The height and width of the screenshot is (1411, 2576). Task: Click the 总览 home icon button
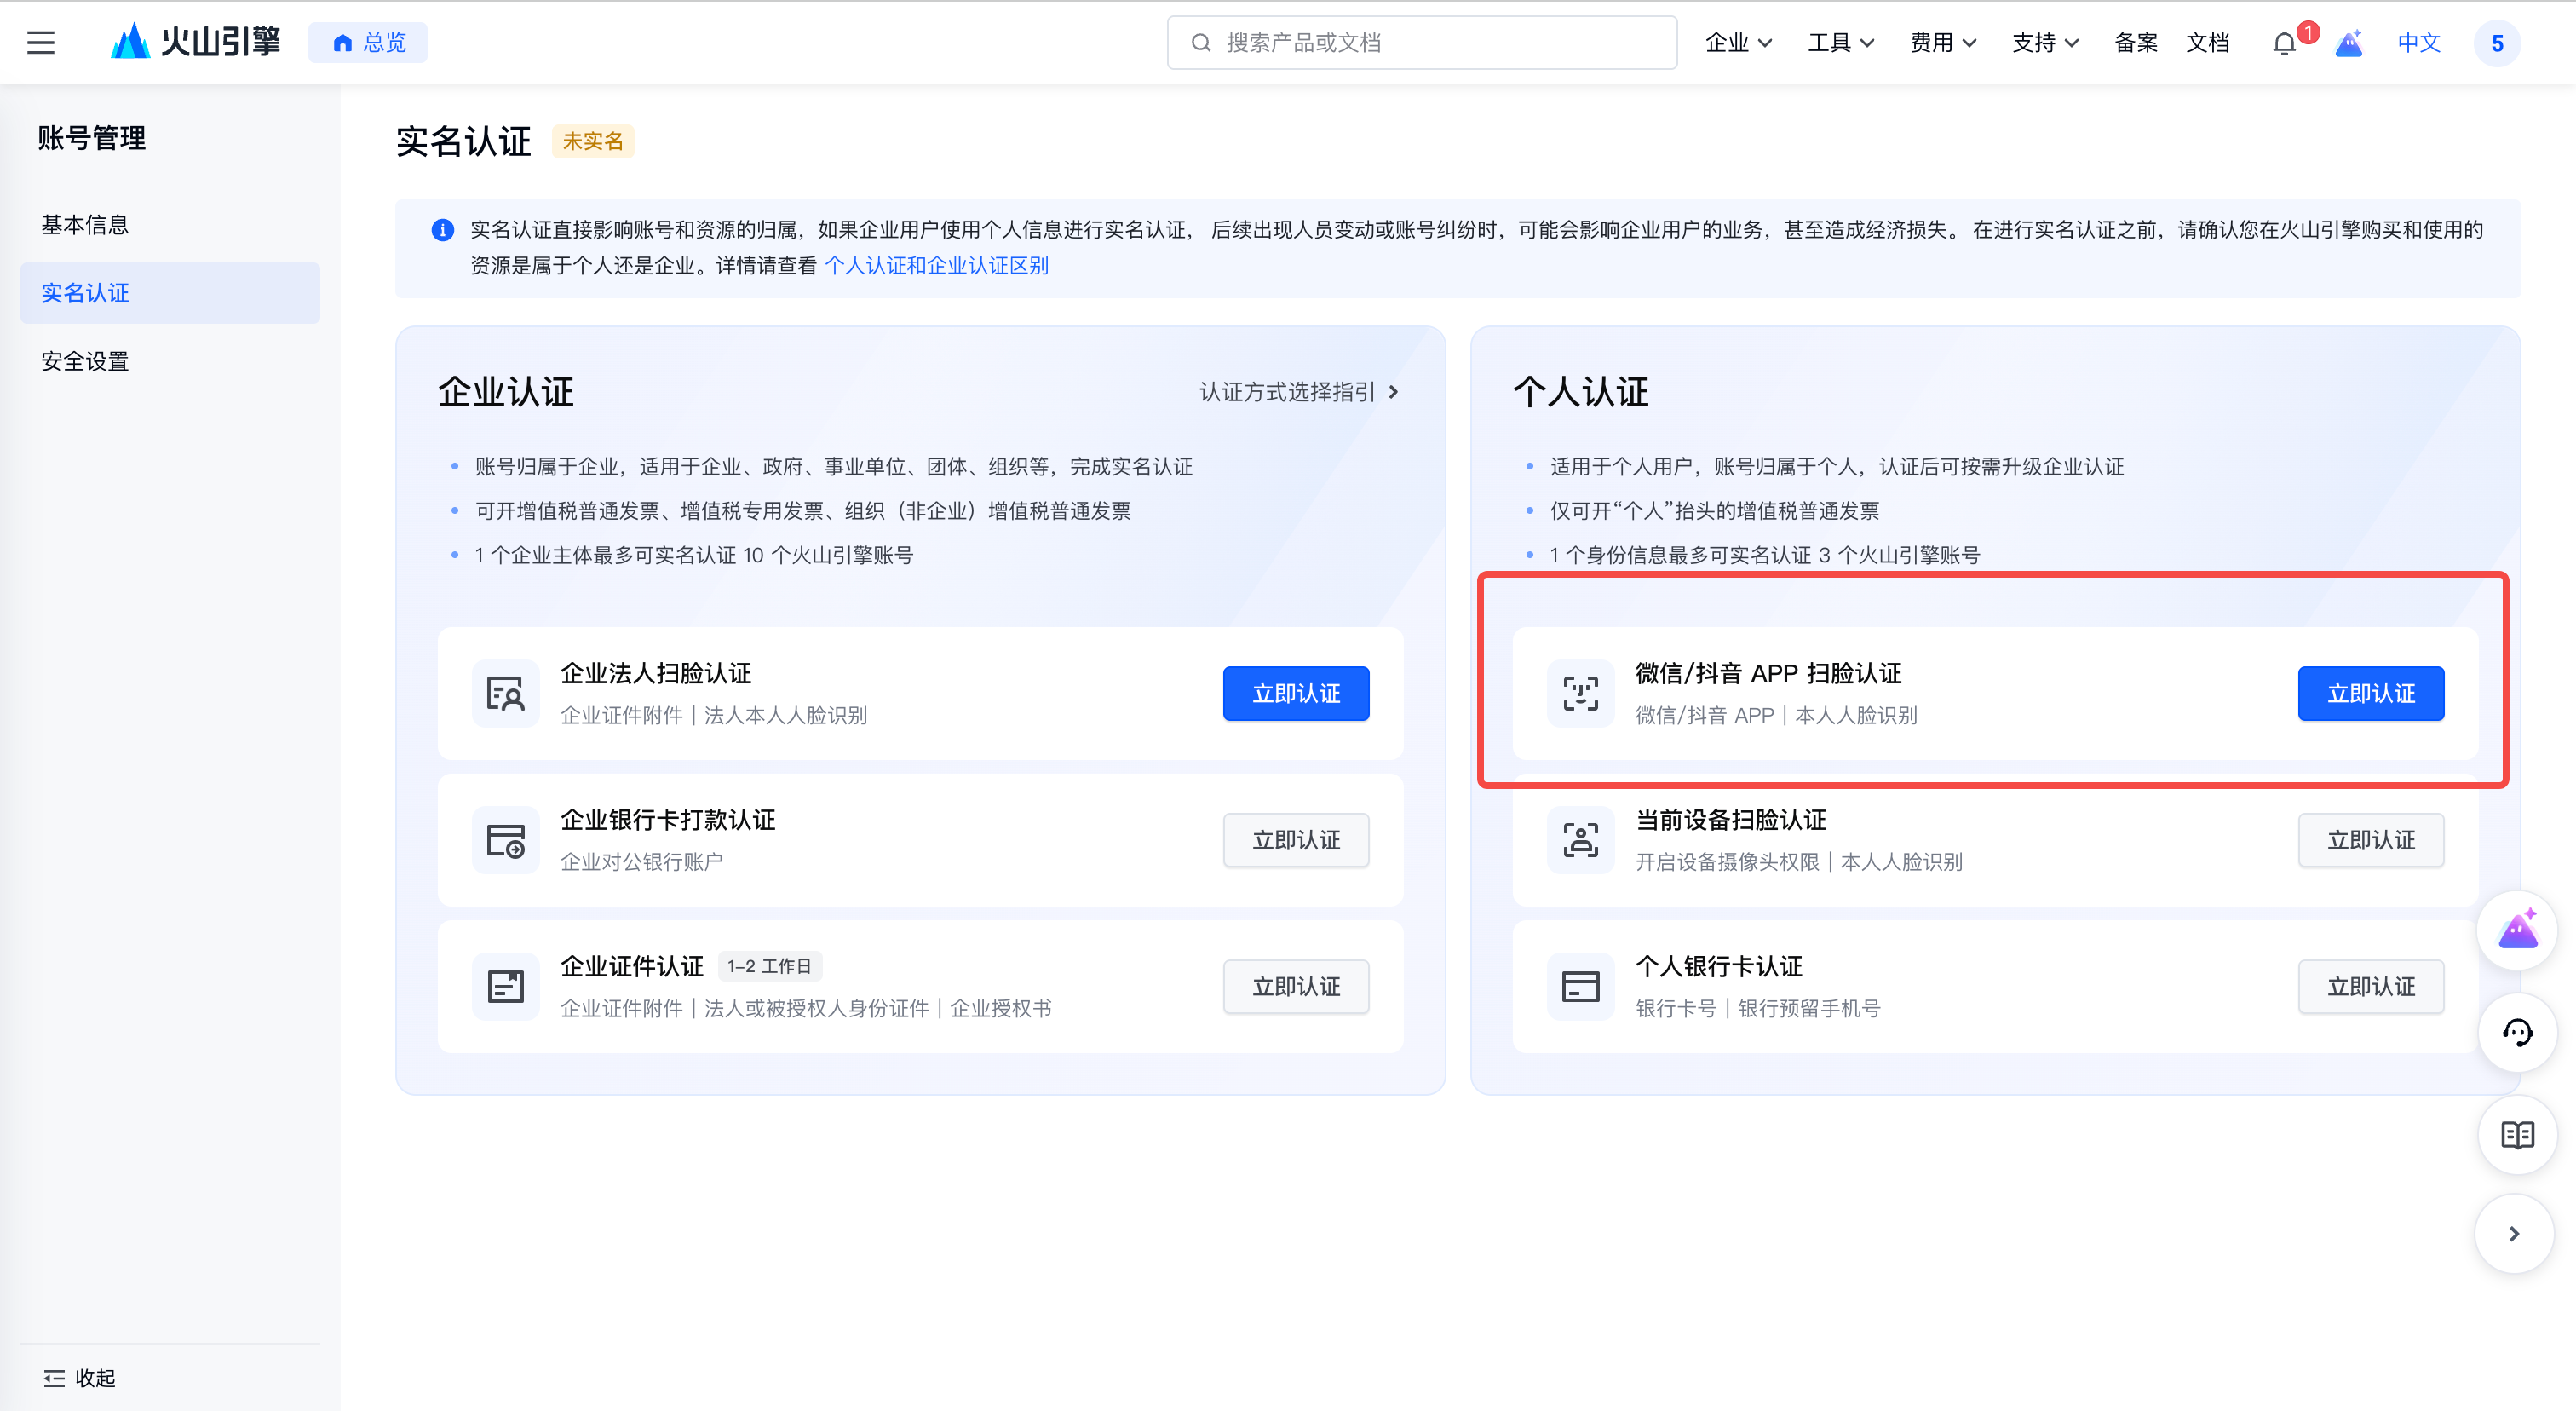368,42
